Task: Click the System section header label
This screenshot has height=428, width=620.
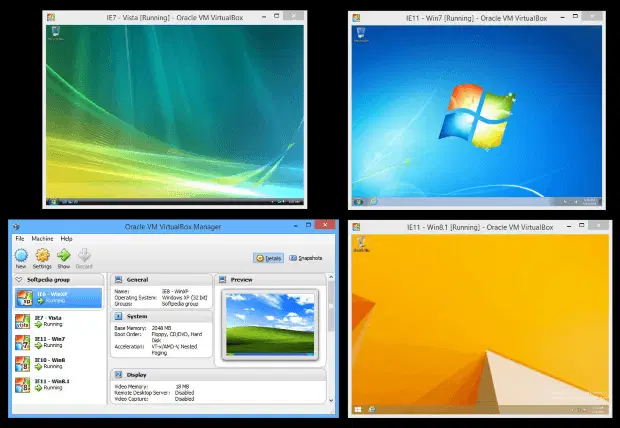Action: coord(137,316)
